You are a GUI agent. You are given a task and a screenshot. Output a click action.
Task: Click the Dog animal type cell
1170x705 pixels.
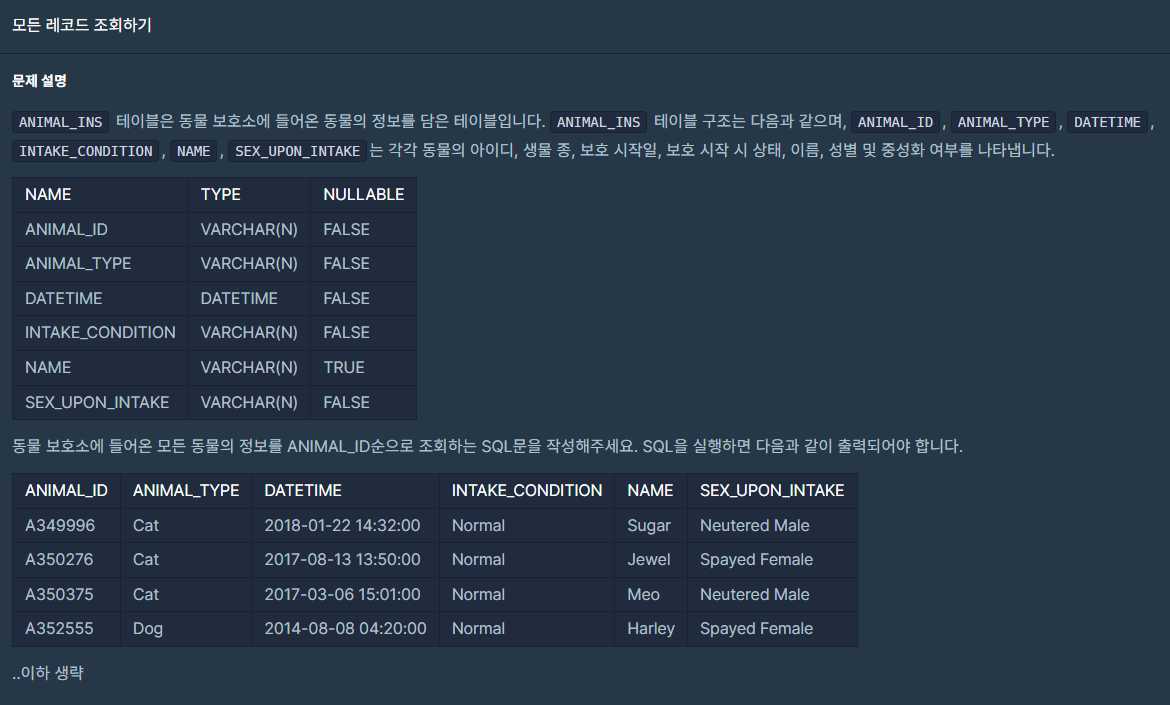click(148, 628)
